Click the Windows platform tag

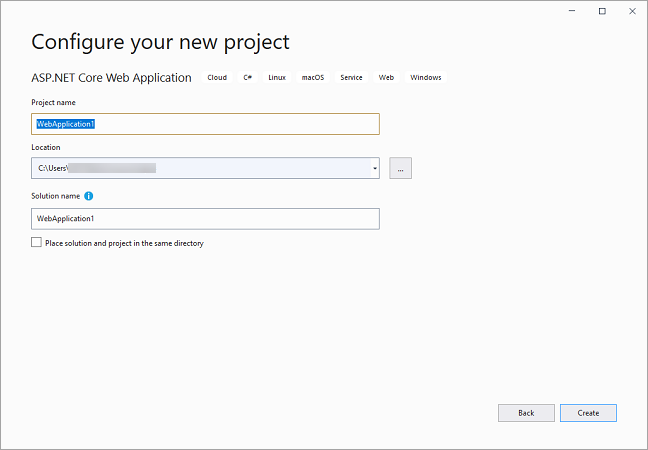[x=425, y=78]
